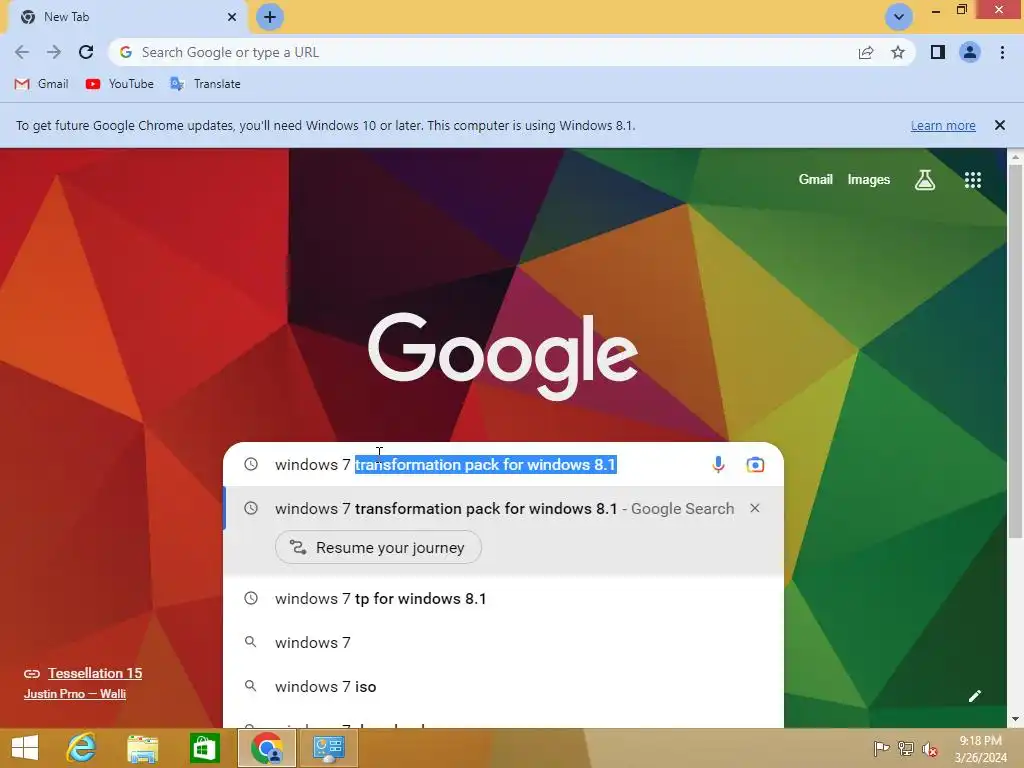The image size is (1024, 768).
Task: Search by image with the camera icon
Action: pyautogui.click(x=755, y=464)
